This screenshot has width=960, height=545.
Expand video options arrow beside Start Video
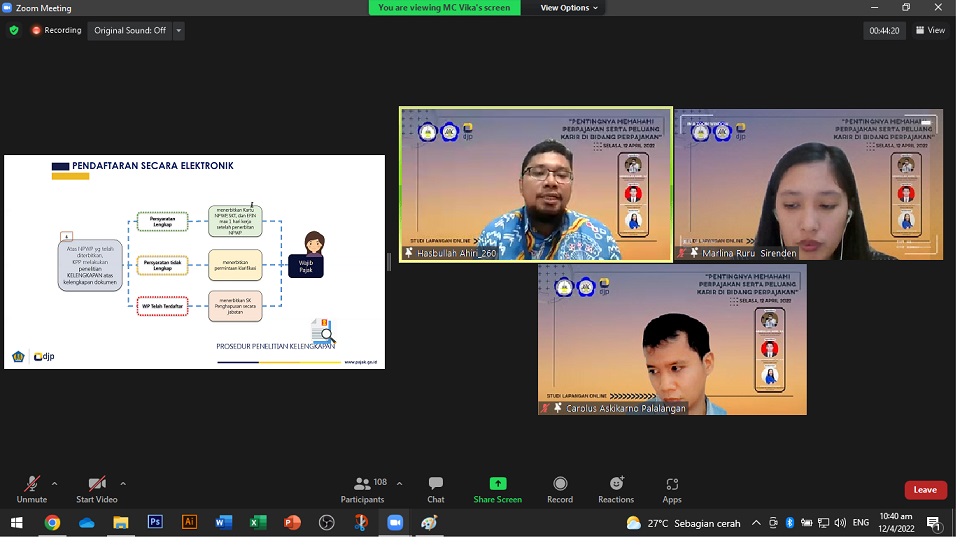123,483
